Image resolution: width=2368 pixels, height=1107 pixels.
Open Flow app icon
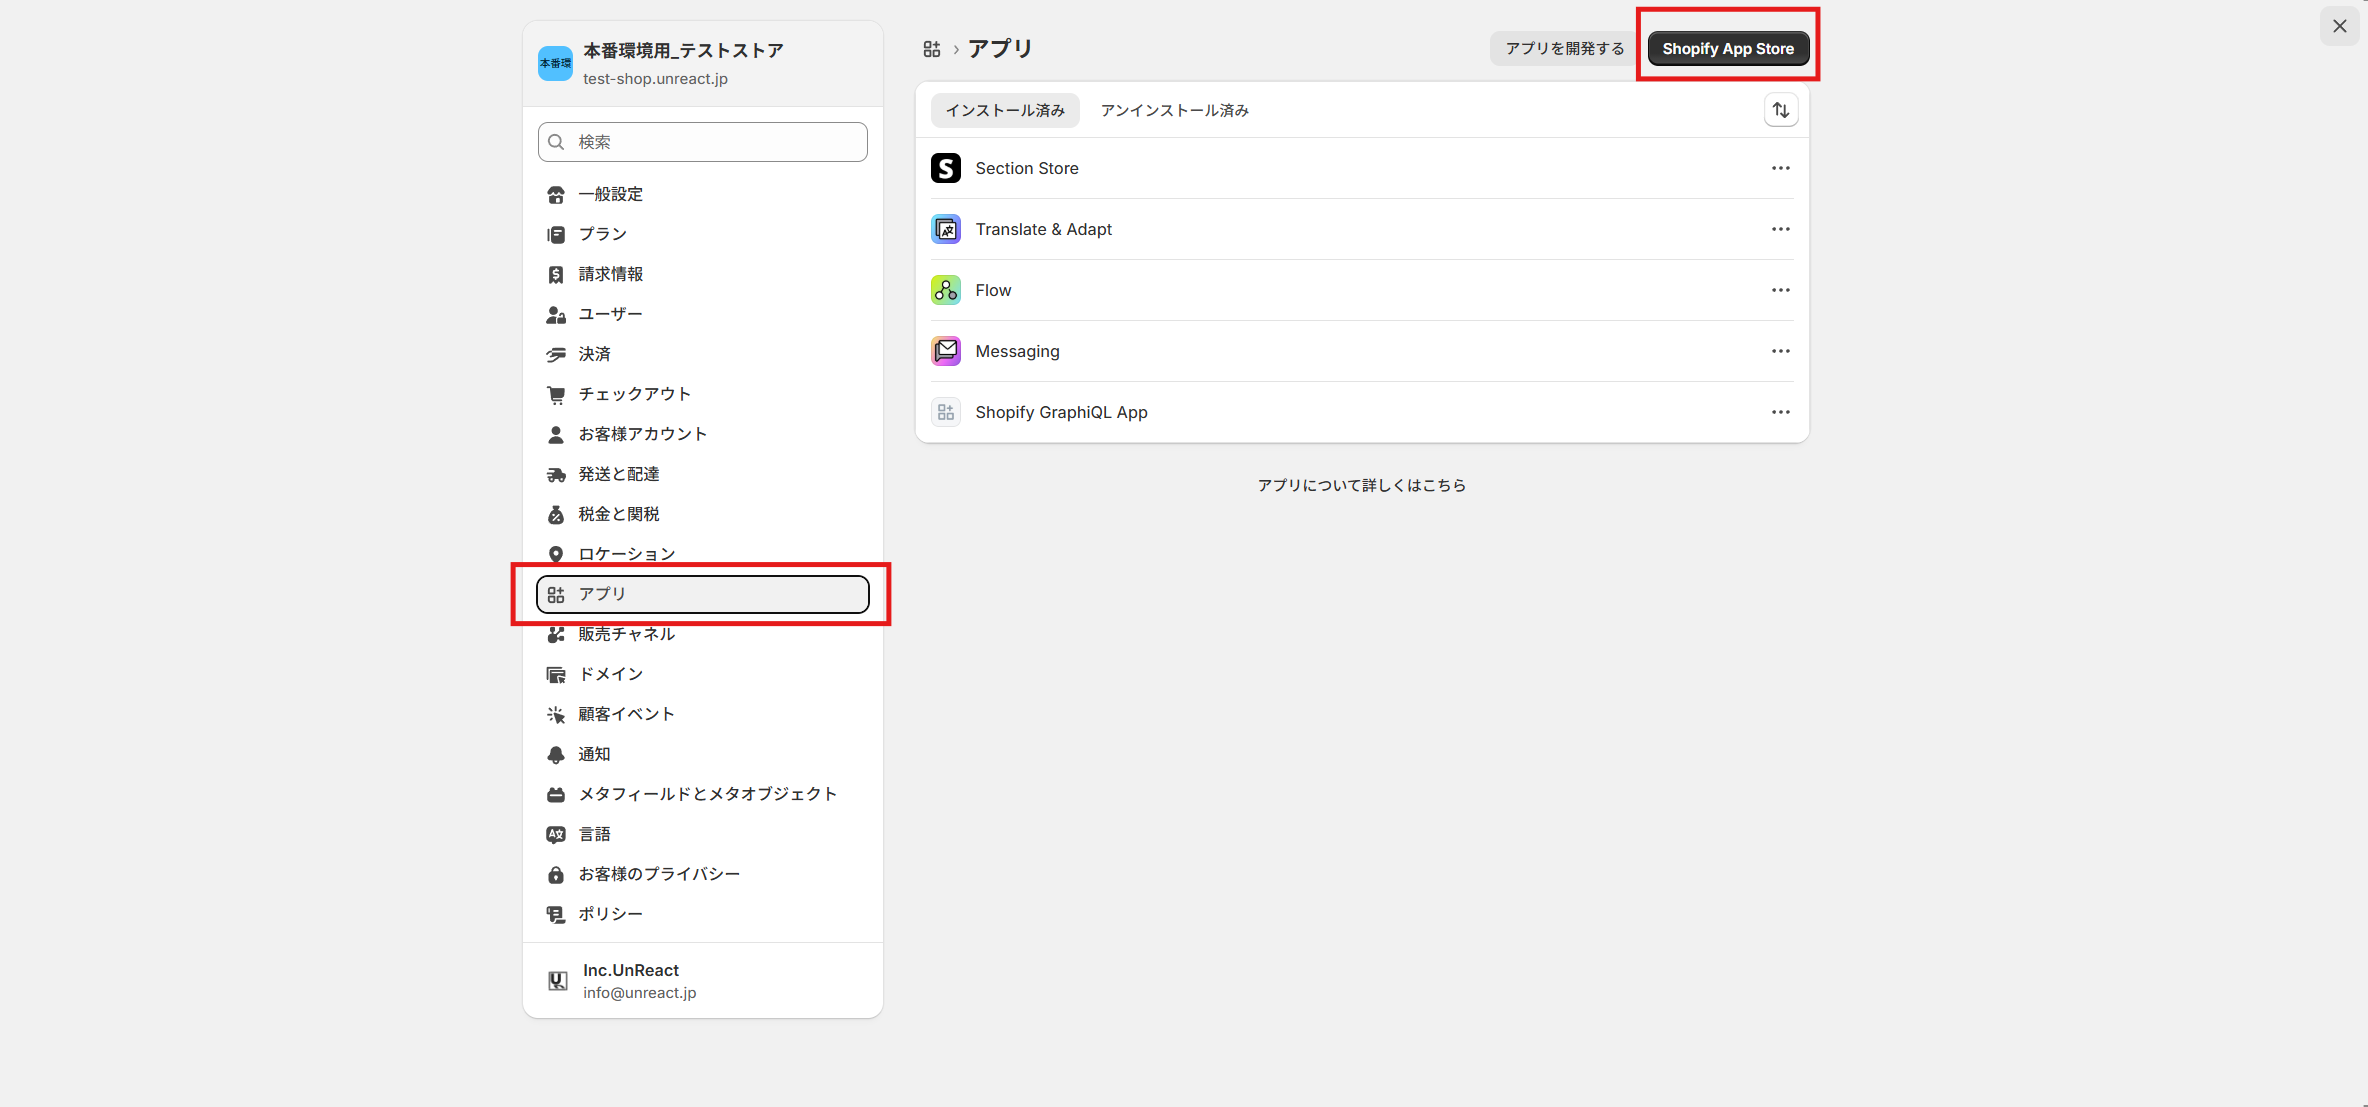click(946, 290)
